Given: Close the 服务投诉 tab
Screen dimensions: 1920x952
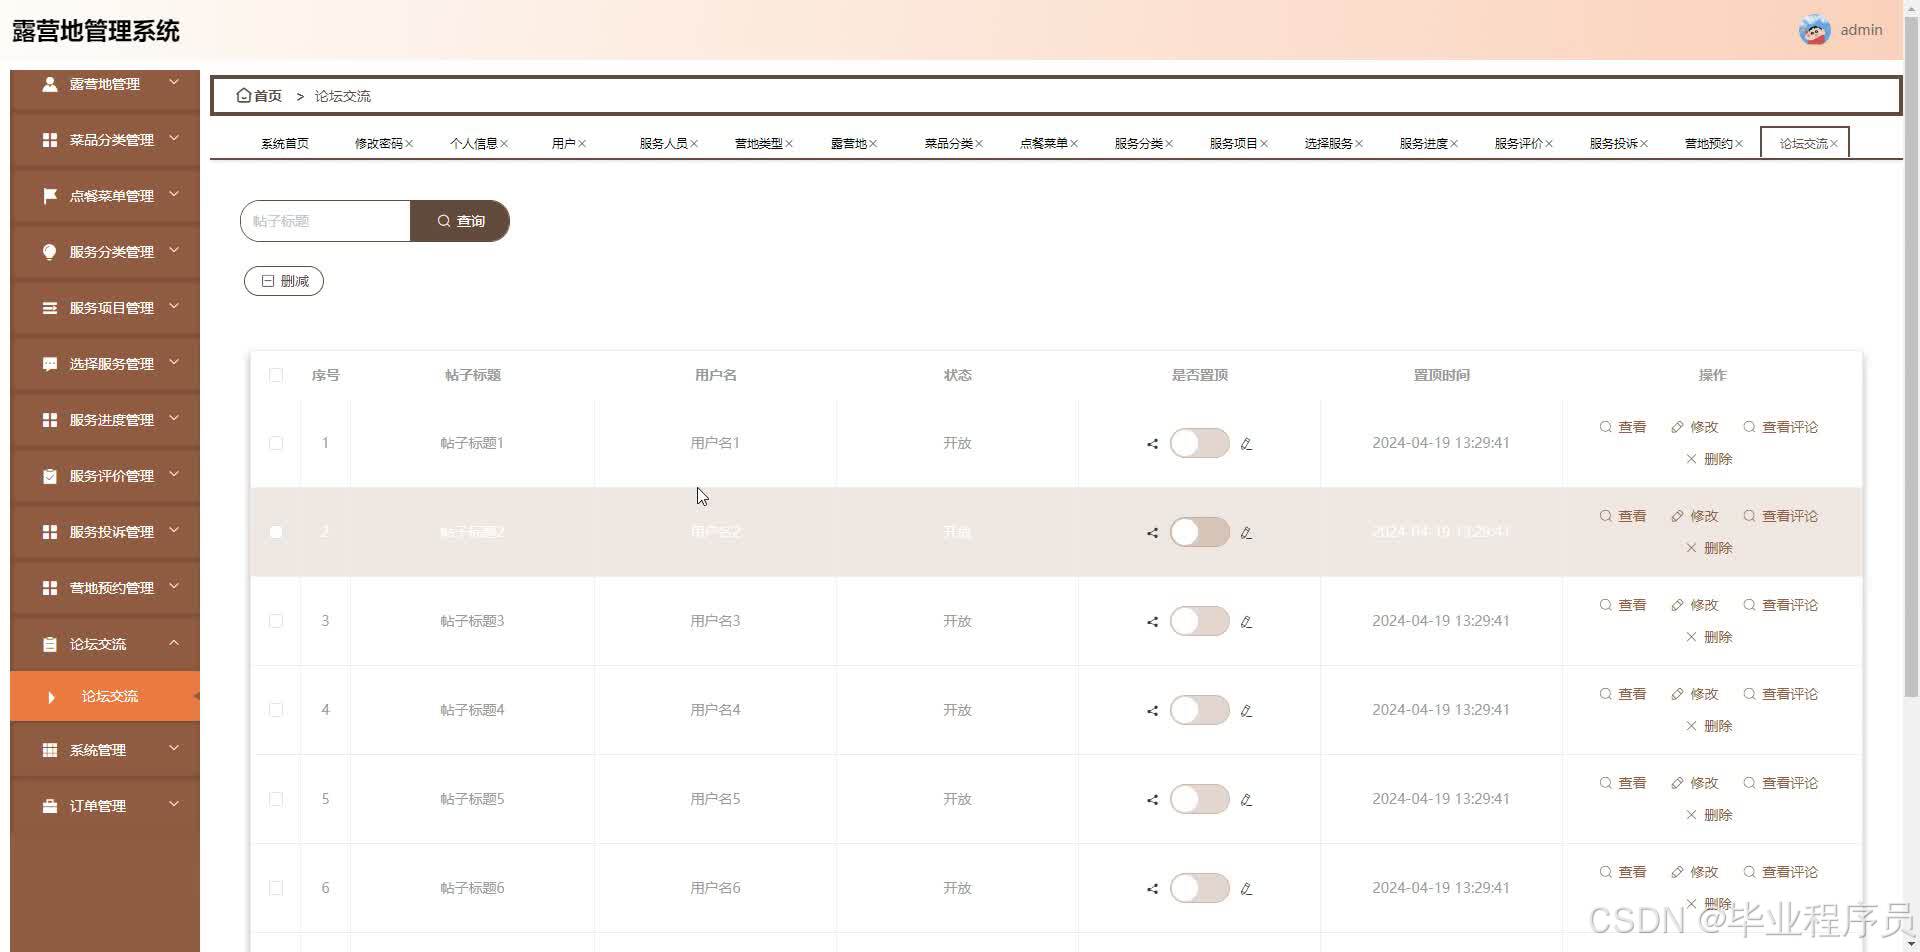Looking at the screenshot, I should pos(1644,144).
